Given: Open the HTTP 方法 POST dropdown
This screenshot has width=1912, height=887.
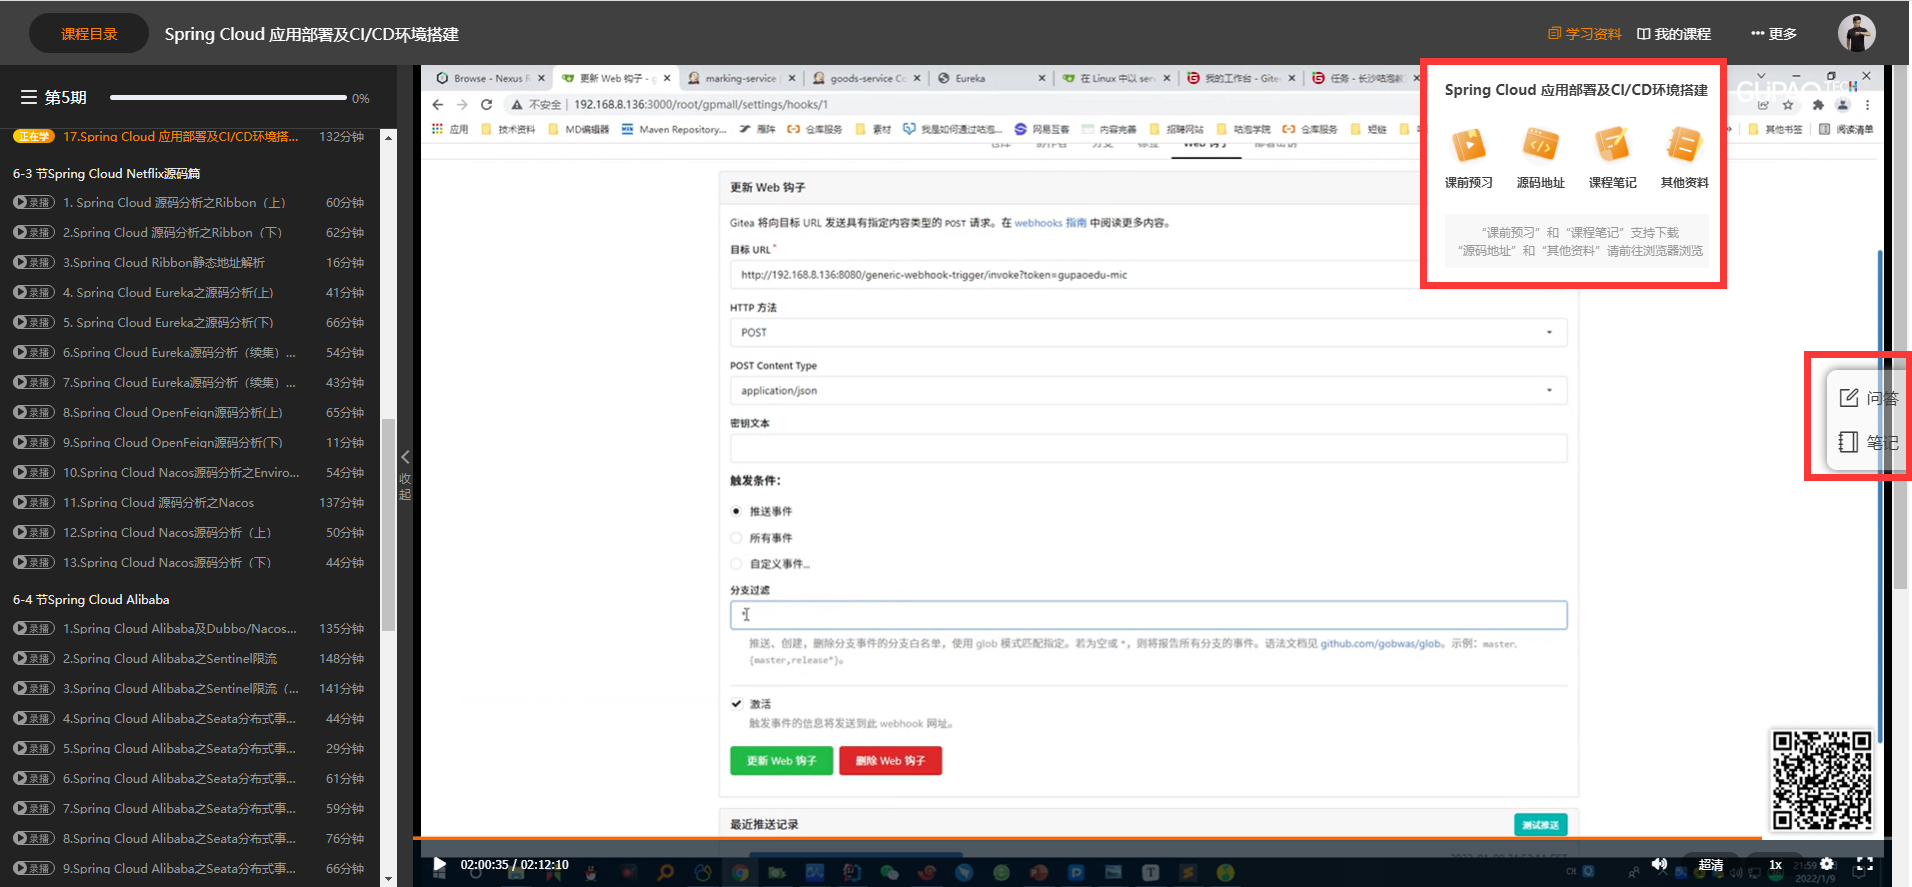Looking at the screenshot, I should click(x=1148, y=332).
